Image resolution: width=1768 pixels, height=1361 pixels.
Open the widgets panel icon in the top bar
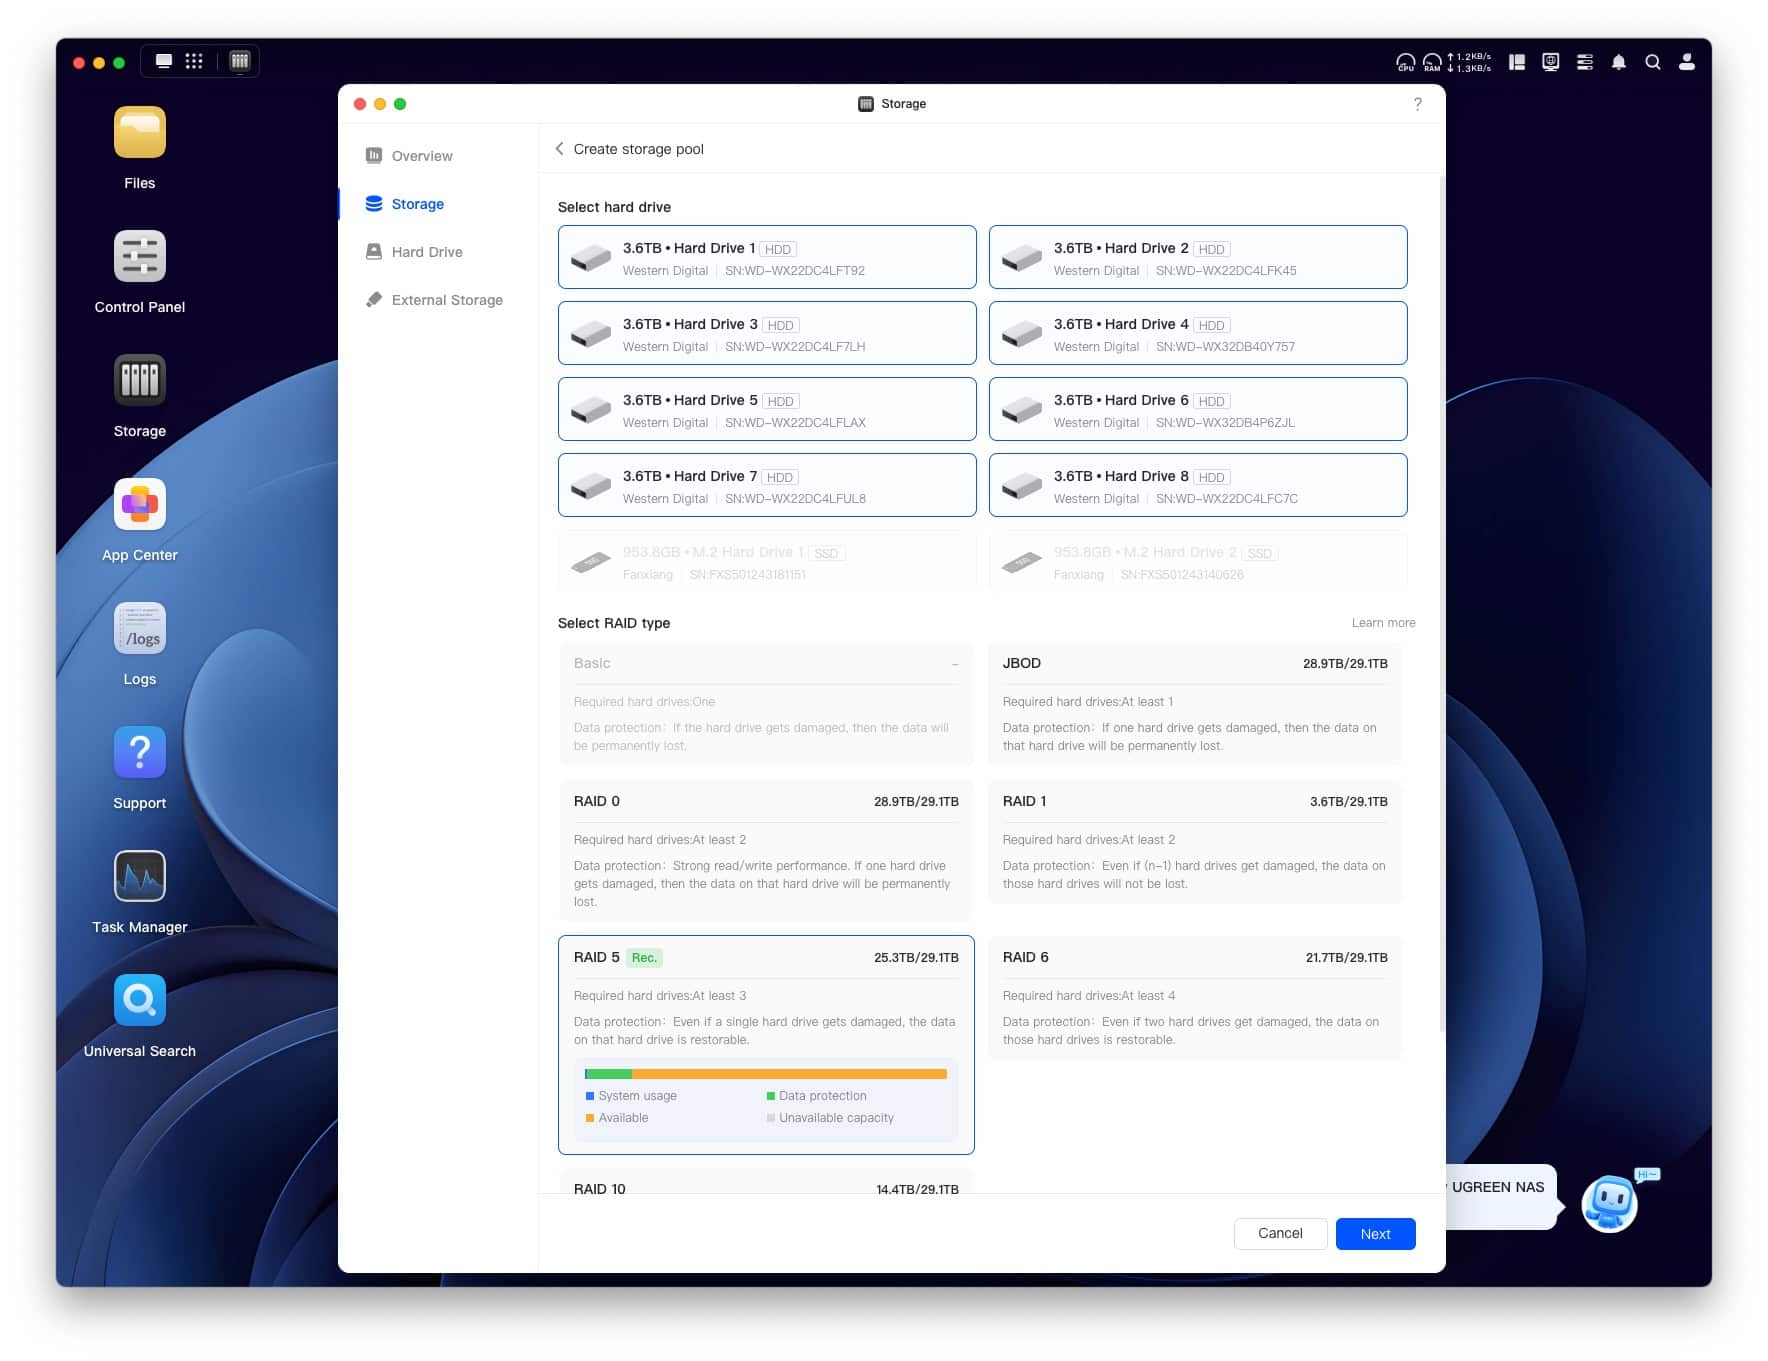(1517, 62)
